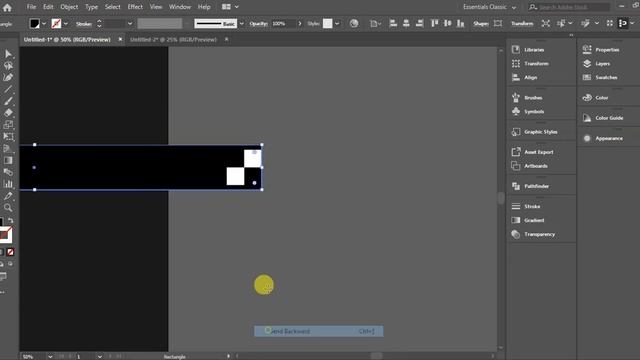Select the Column Graph tool
Image resolution: width=640 pixels, height=360 pixels.
tap(8, 184)
